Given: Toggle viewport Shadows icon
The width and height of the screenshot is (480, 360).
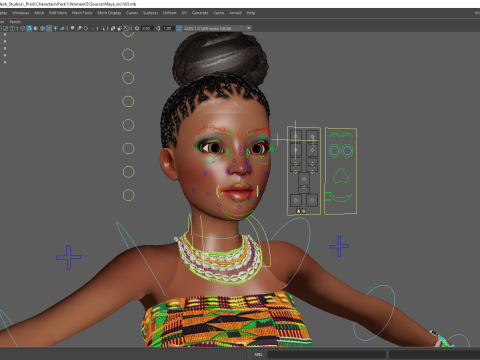Looking at the screenshot, I should [x=62, y=28].
